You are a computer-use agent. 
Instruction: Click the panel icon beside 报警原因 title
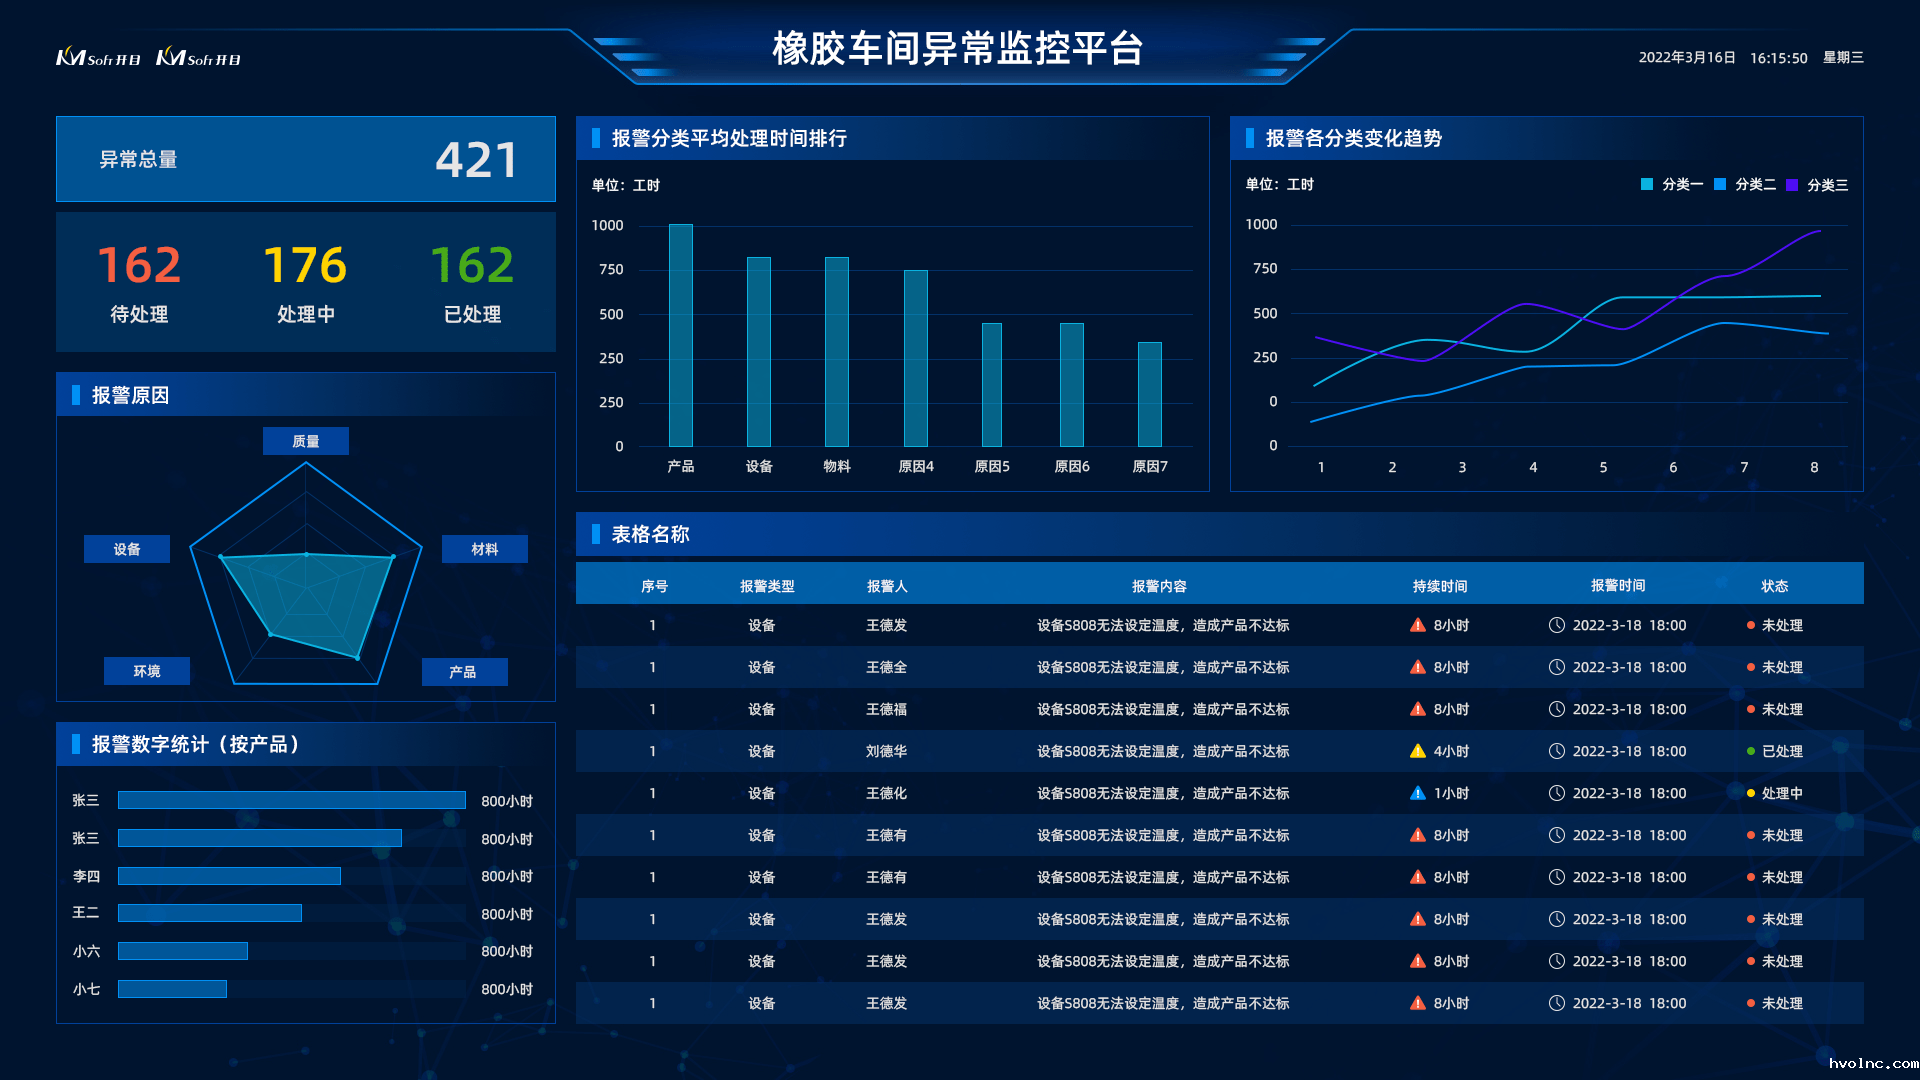tap(78, 395)
